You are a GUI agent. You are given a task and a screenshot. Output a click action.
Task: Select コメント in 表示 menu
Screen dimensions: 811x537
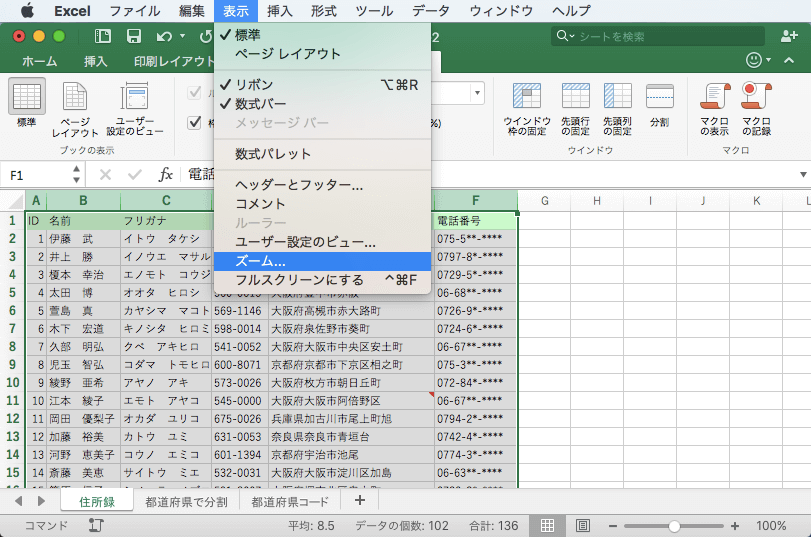[x=322, y=204]
